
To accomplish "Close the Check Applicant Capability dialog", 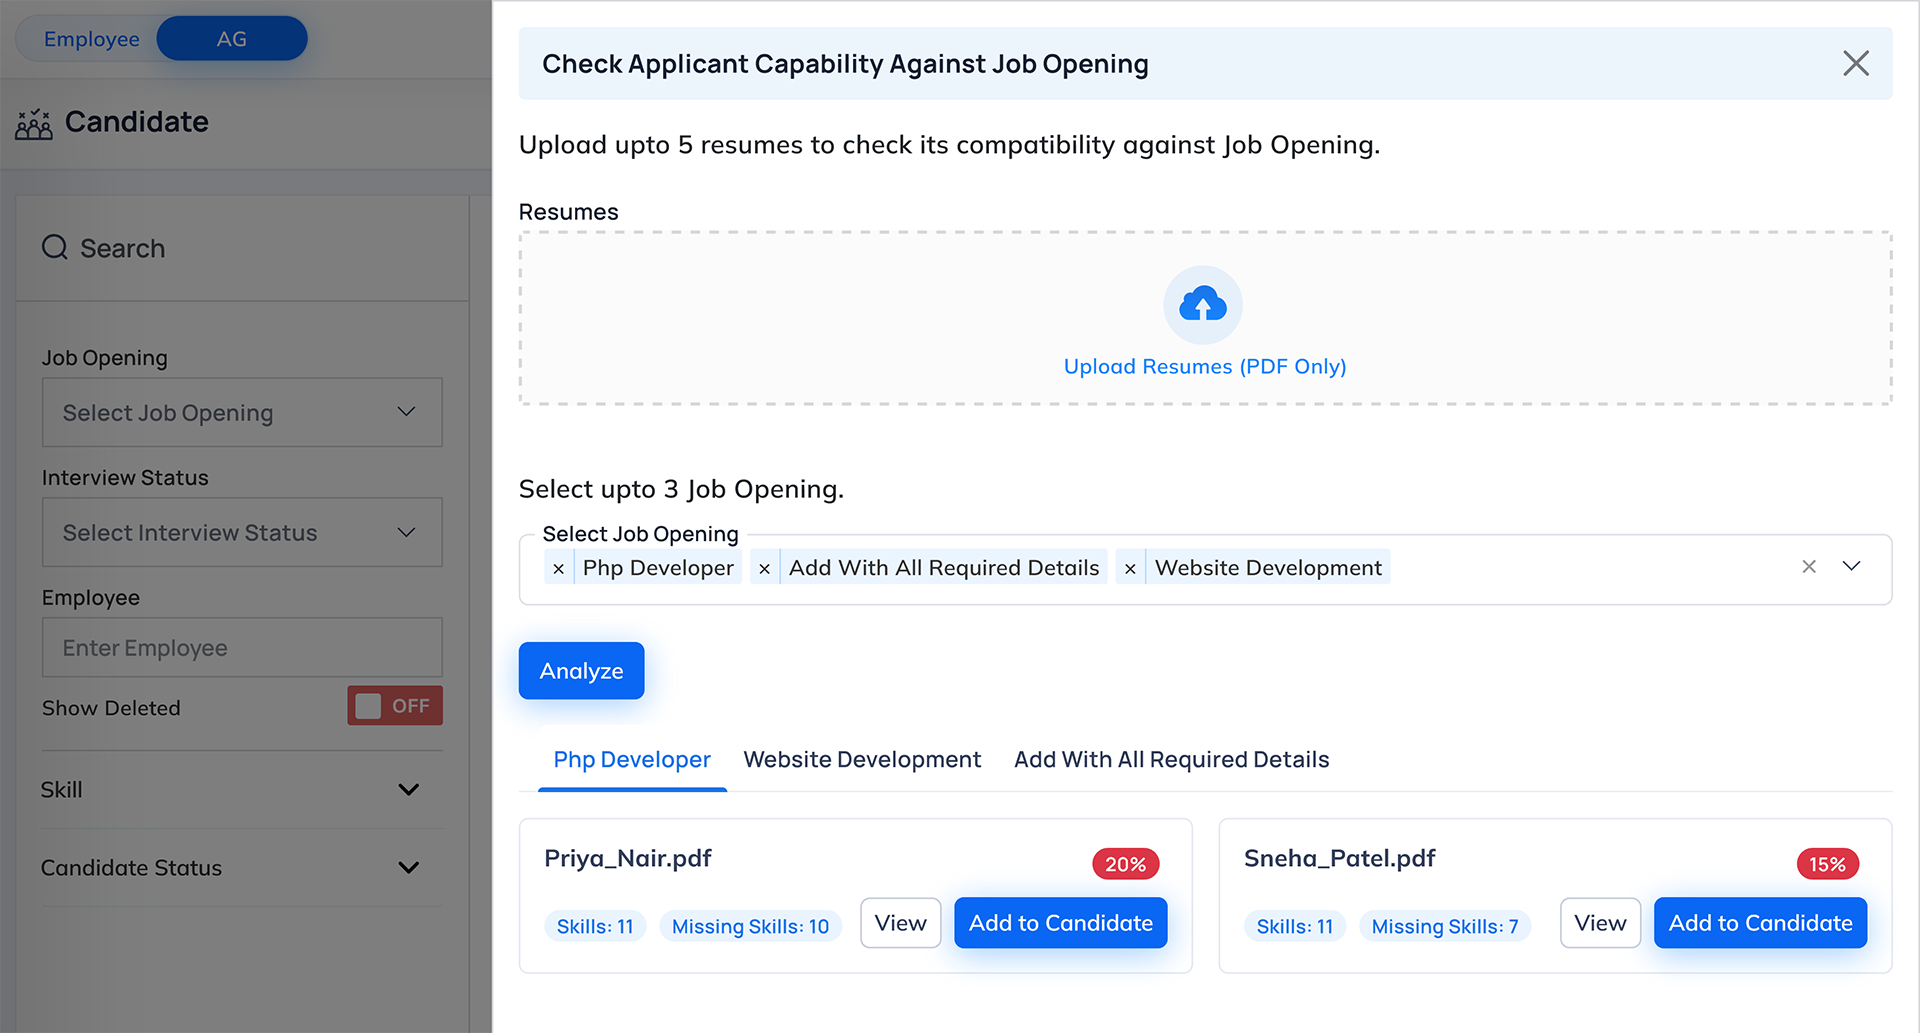I will click(1856, 64).
